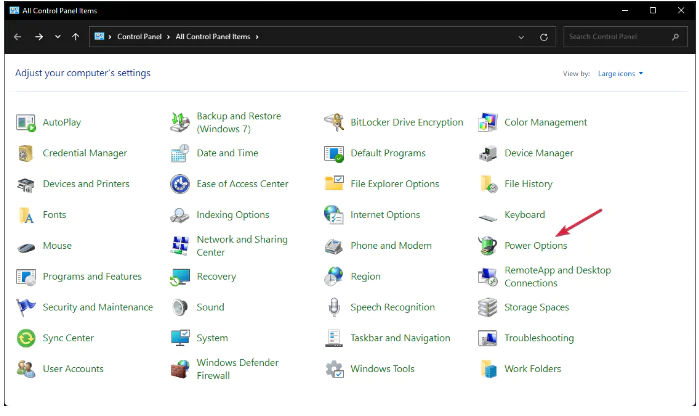Viewport: 699px width, 416px height.
Task: Go back using the Back arrow
Action: (17, 37)
